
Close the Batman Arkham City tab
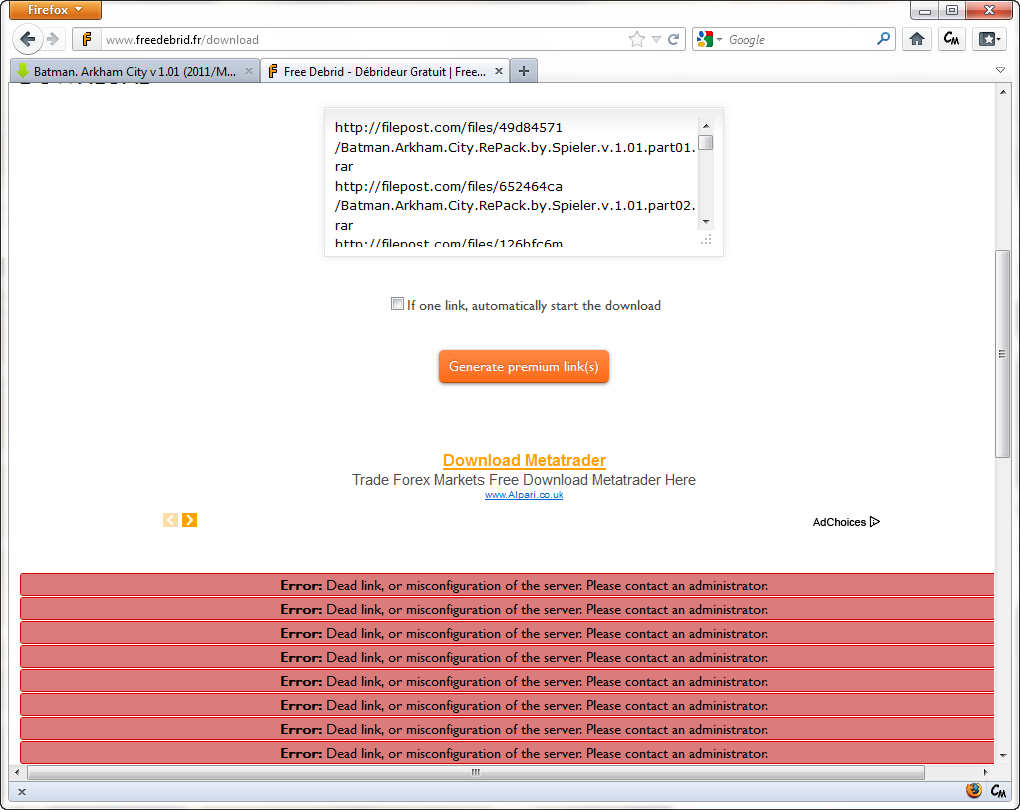tap(248, 71)
